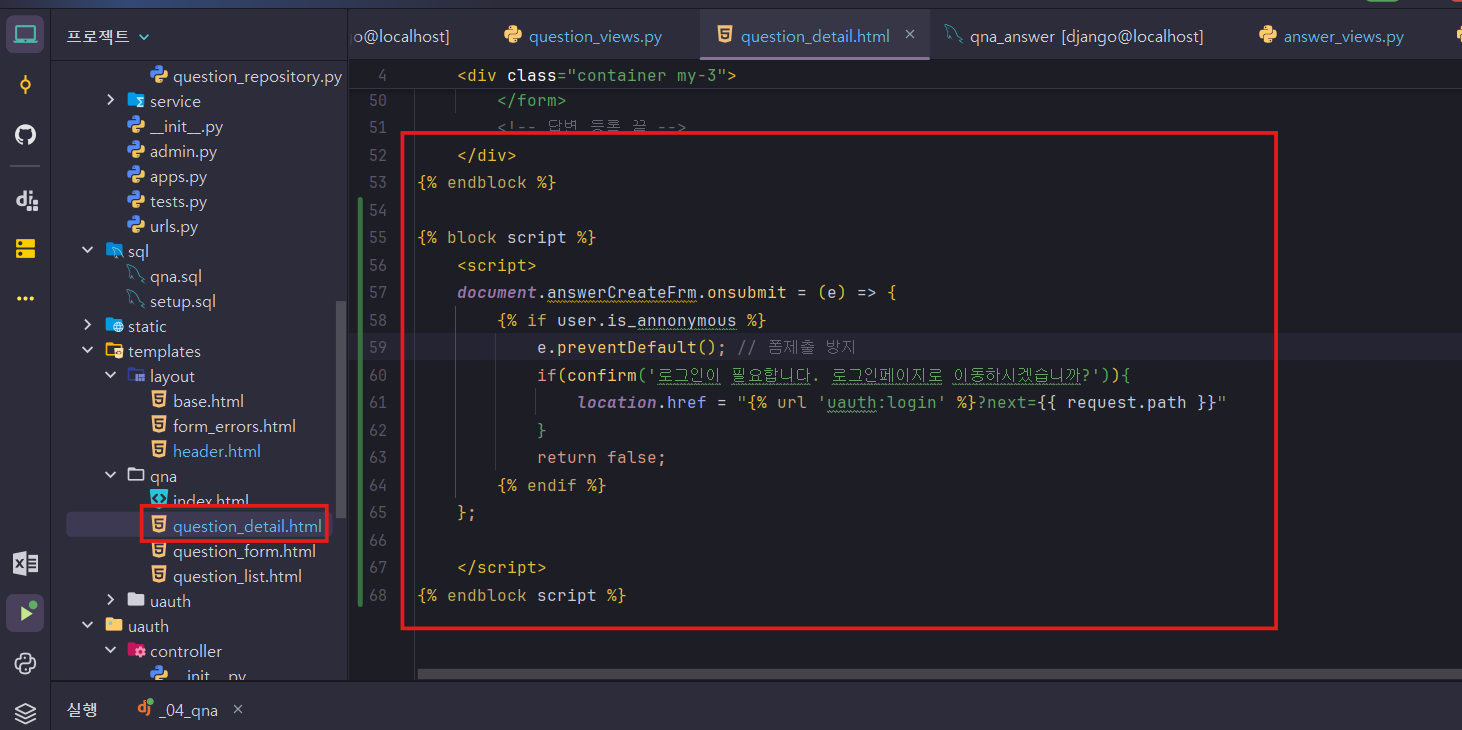Viewport: 1462px width, 730px height.
Task: Open the Project tool window icon
Action: pyautogui.click(x=26, y=36)
